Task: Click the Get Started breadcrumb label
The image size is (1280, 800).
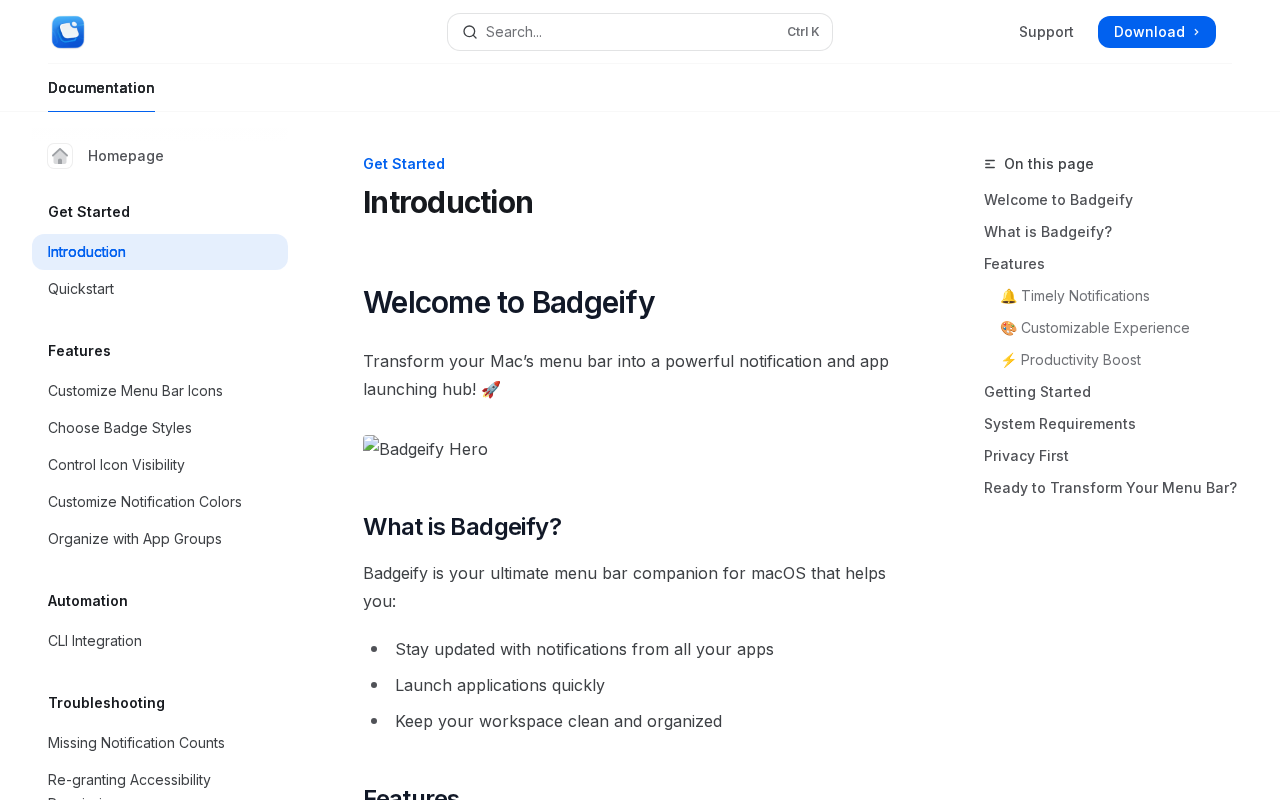Action: [404, 164]
